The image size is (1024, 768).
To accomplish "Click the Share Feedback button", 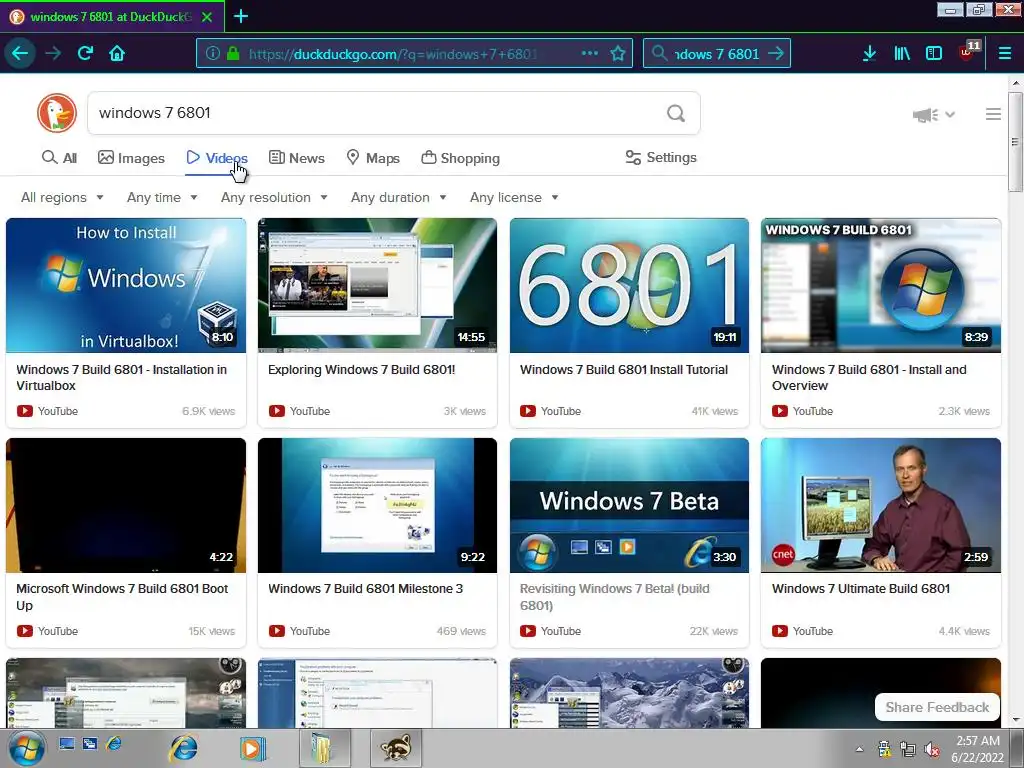I will point(937,707).
